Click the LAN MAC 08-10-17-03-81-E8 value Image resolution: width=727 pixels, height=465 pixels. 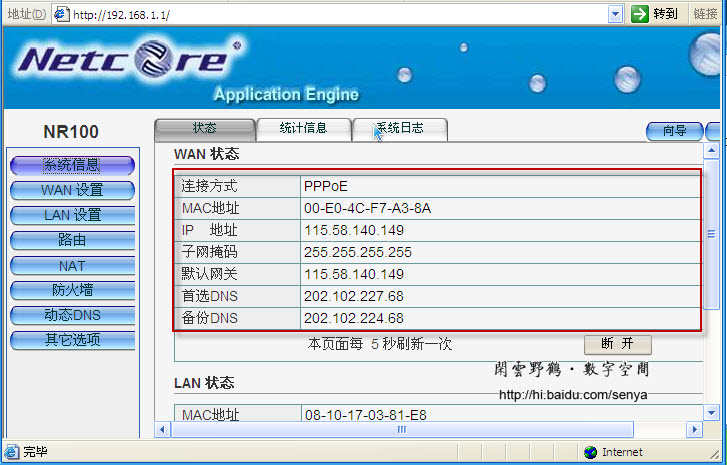366,415
